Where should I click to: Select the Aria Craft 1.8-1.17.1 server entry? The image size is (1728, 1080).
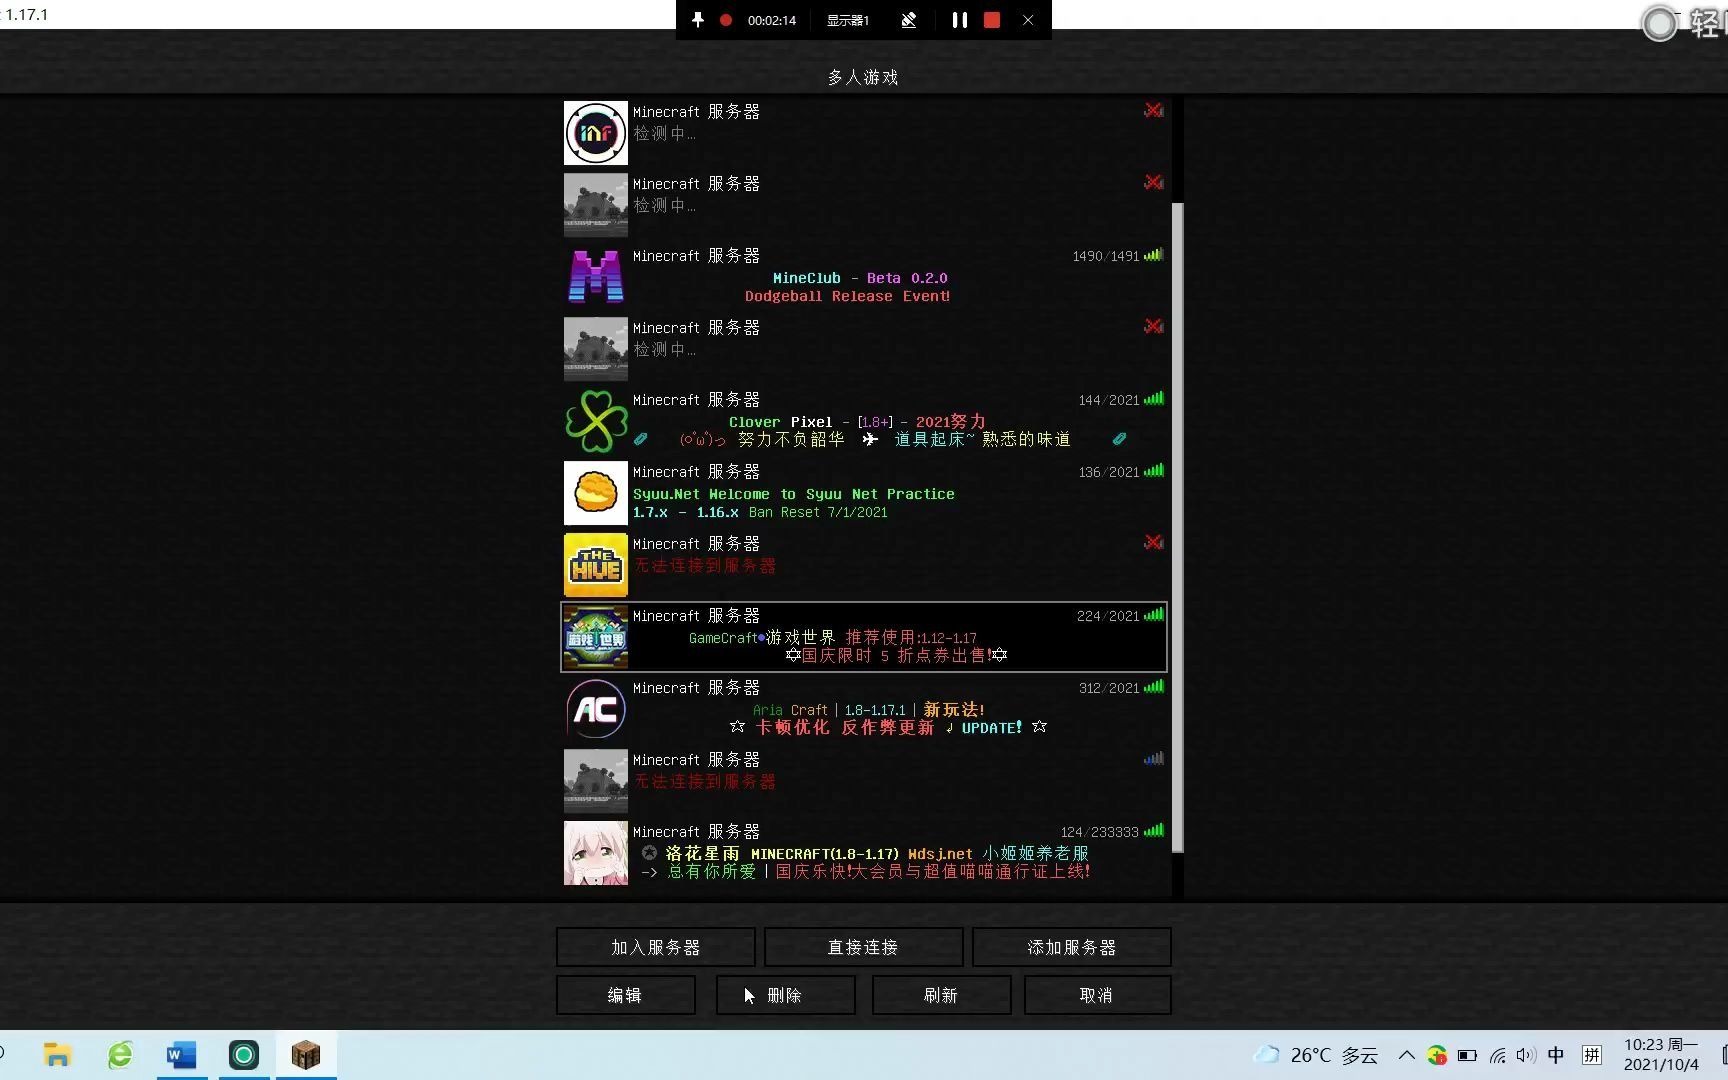coord(864,709)
